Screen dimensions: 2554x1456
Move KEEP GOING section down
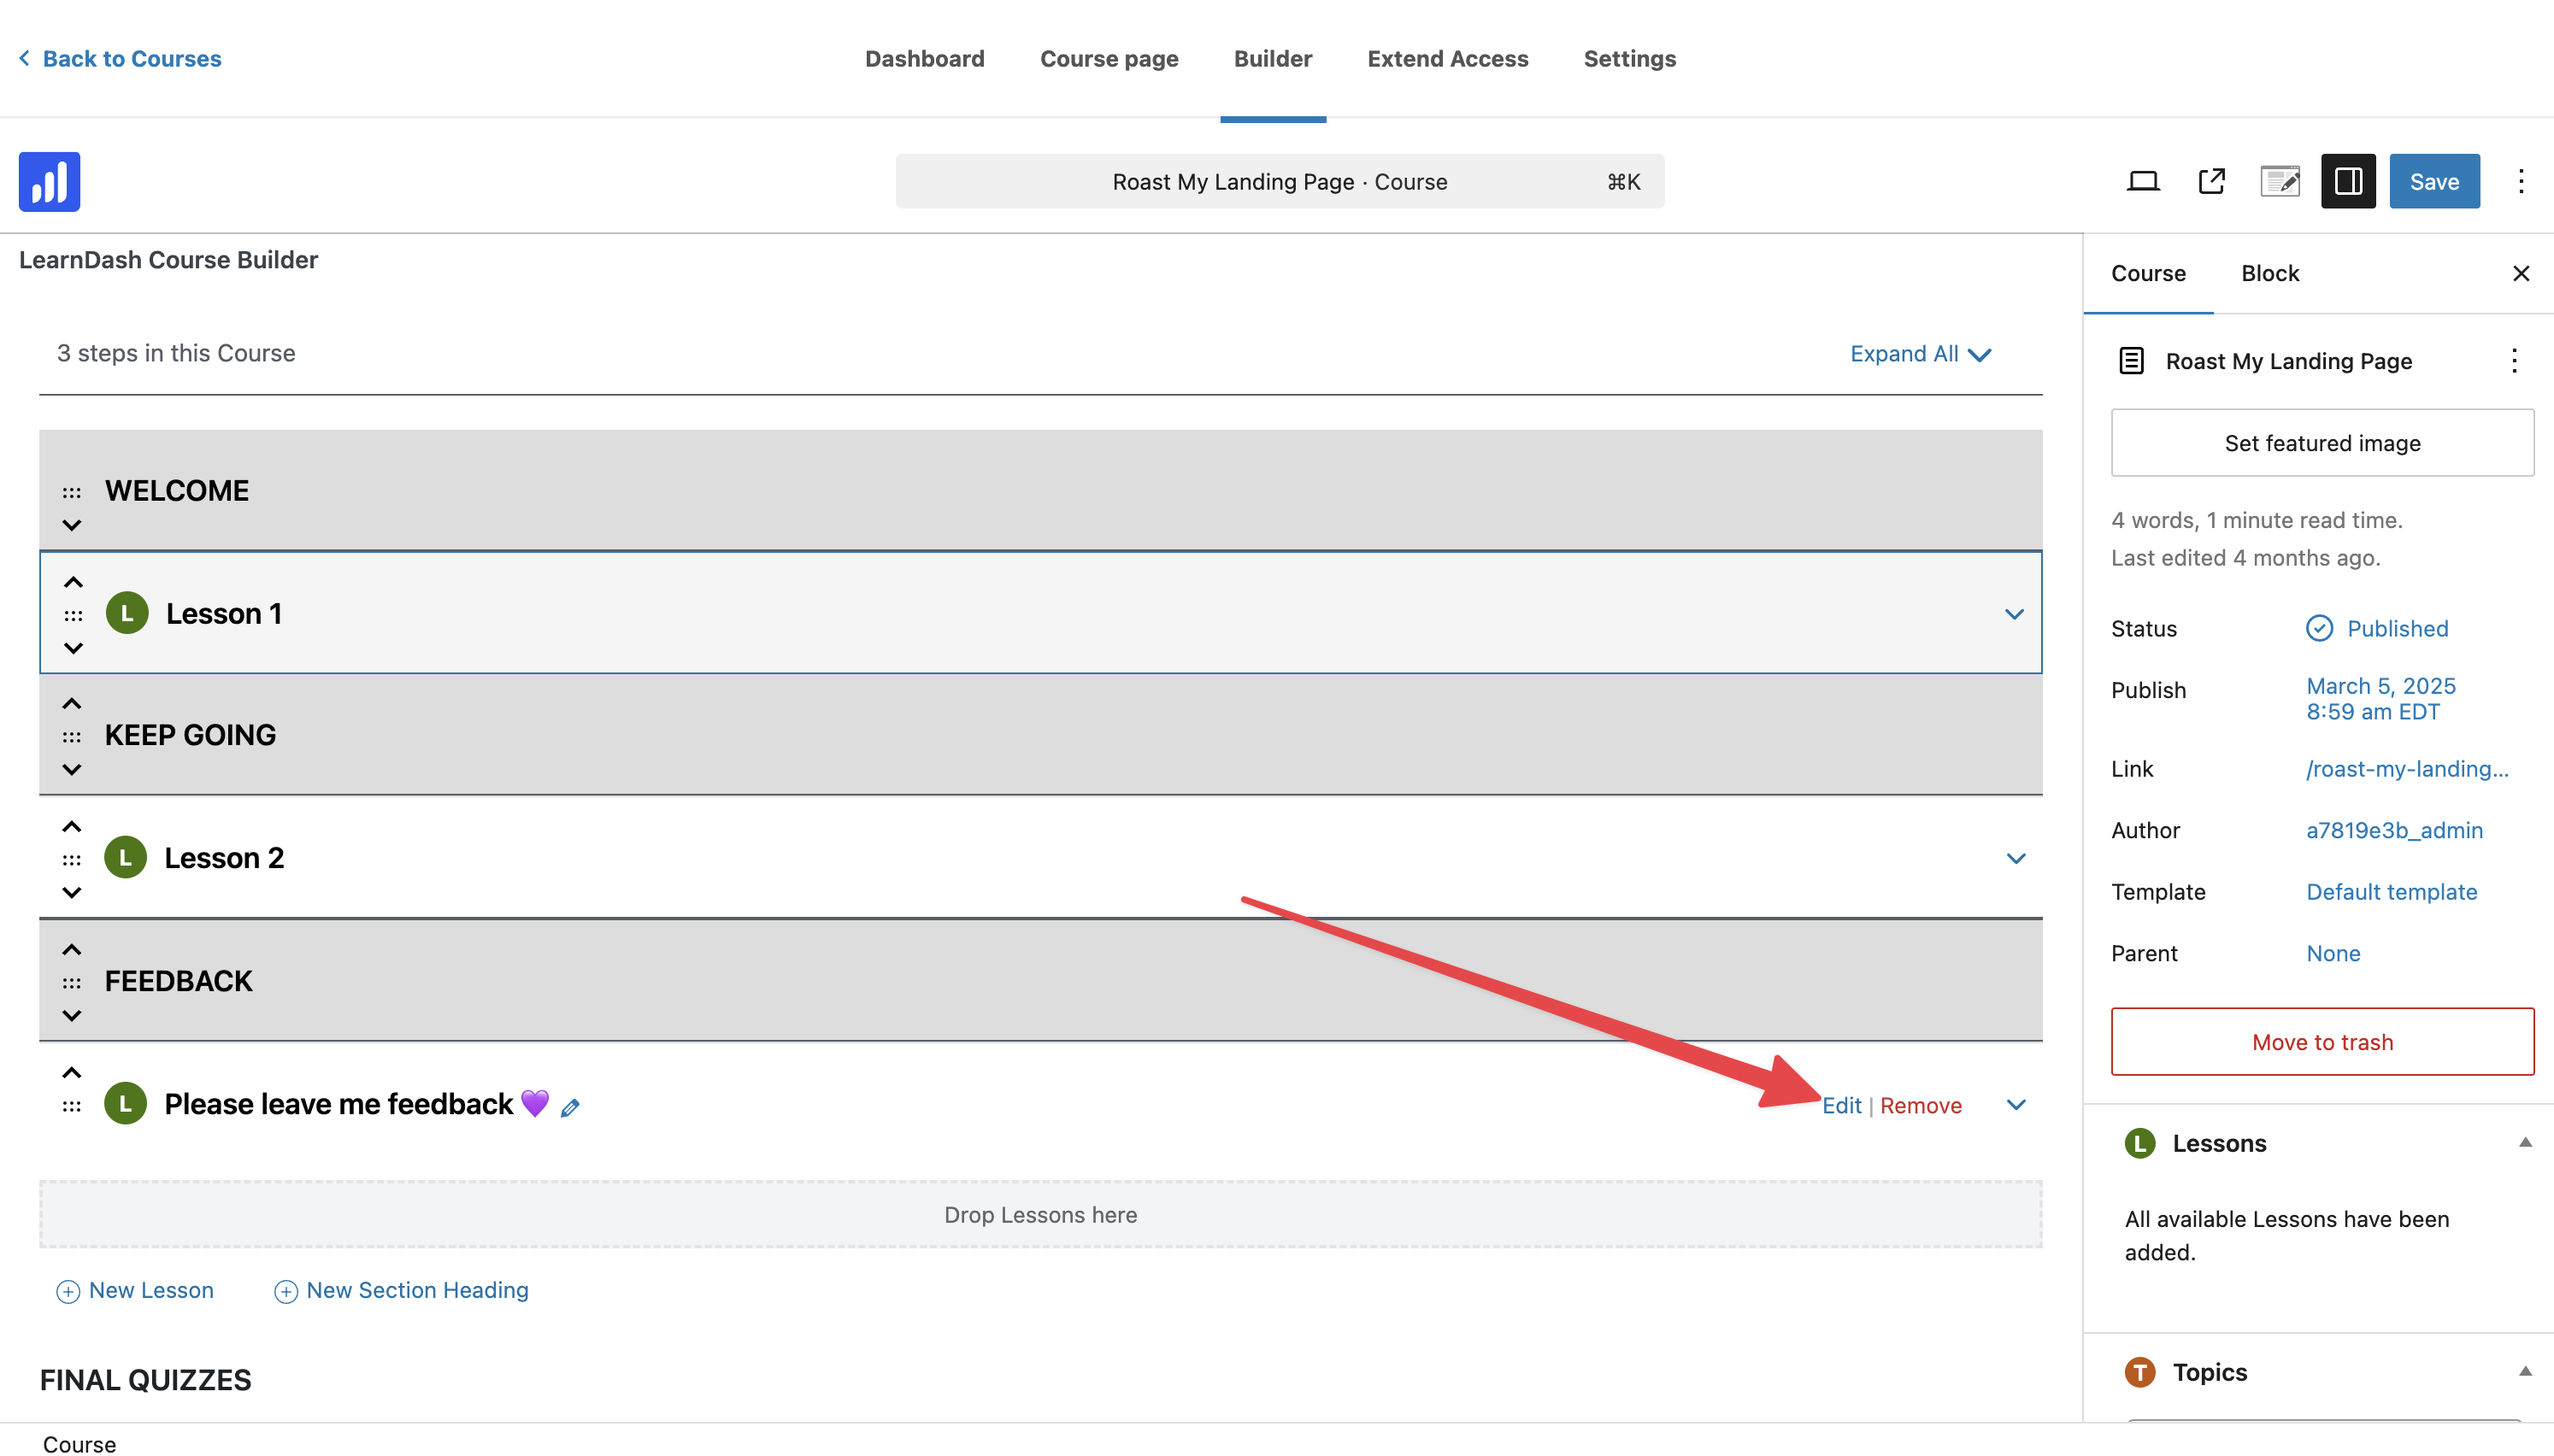coord(72,770)
